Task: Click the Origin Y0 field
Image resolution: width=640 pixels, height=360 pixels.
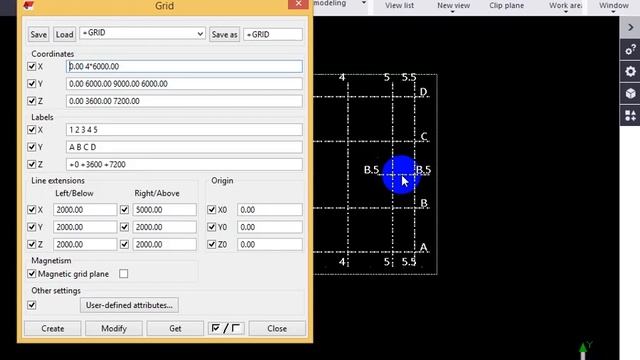Action: pos(270,227)
